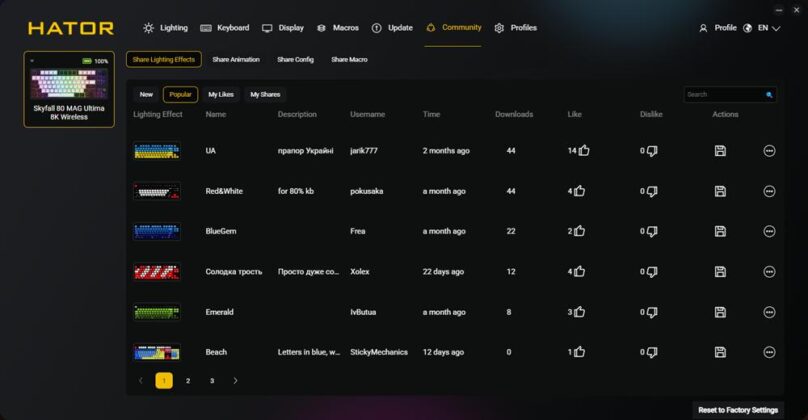This screenshot has height=420, width=808.
Task: Like the Emerald lighting effect
Action: coord(580,312)
